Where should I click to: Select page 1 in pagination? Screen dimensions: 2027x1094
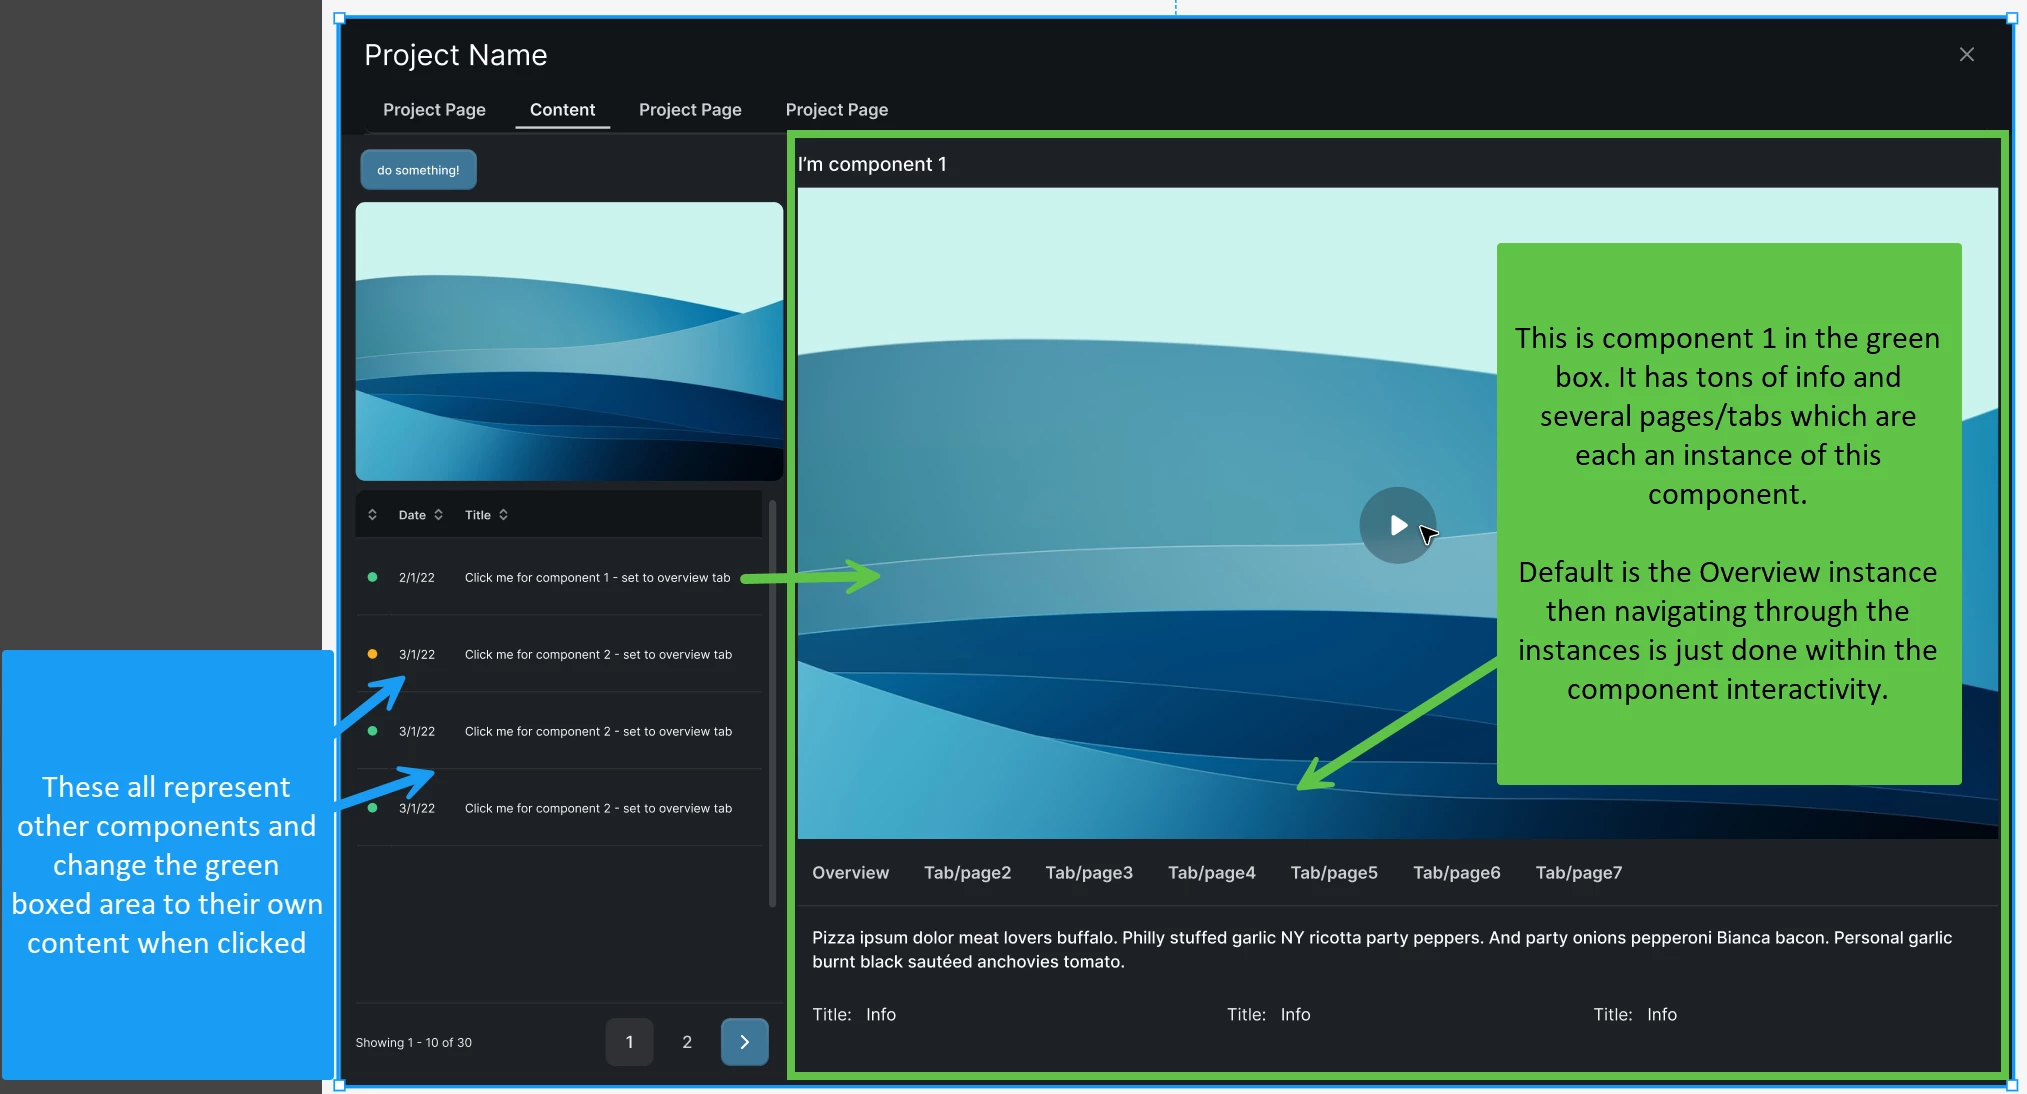pyautogui.click(x=629, y=1042)
